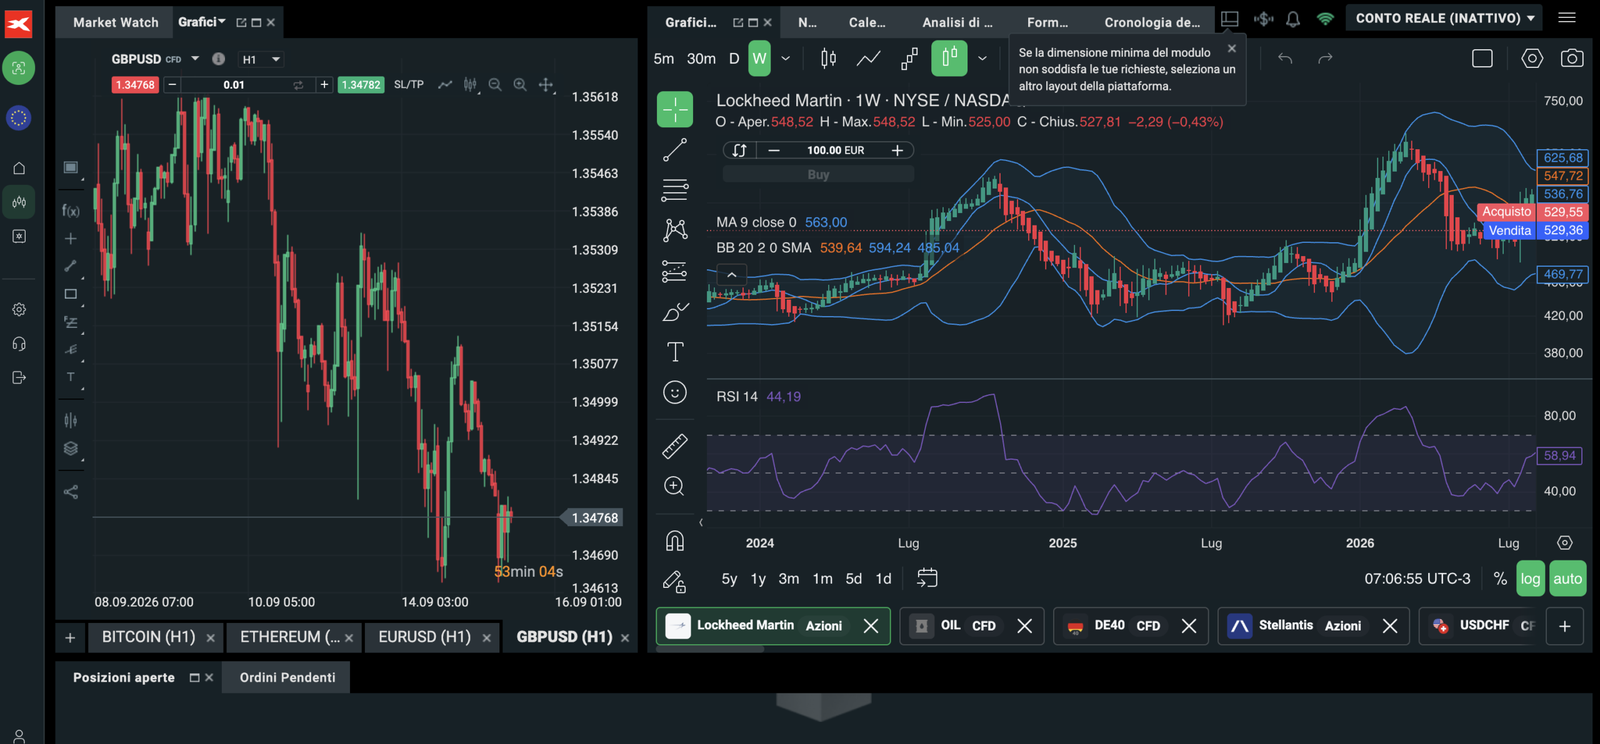Toggle the W weekly interval button
This screenshot has height=744, width=1600.
coord(760,58)
